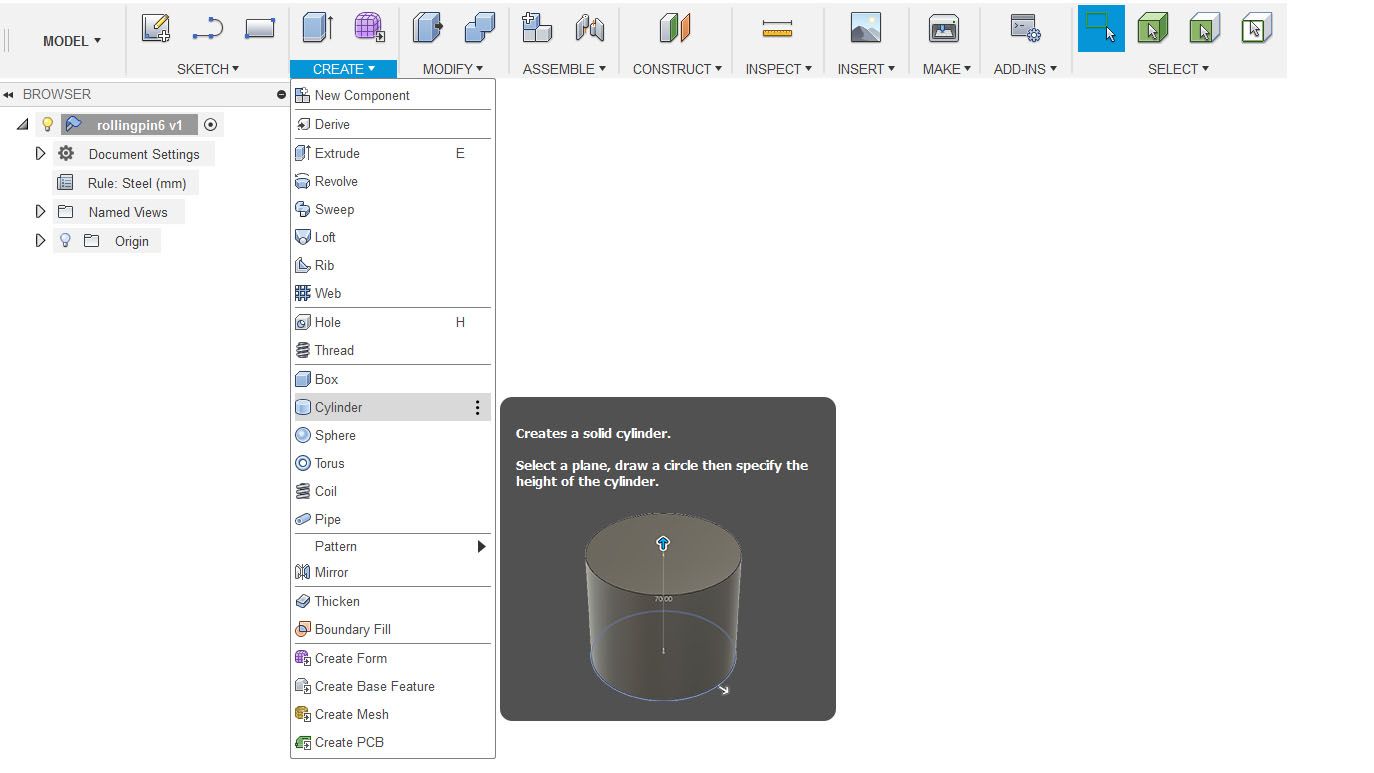Choose Loft in the Create menu
This screenshot has width=1374, height=773.
[x=392, y=237]
